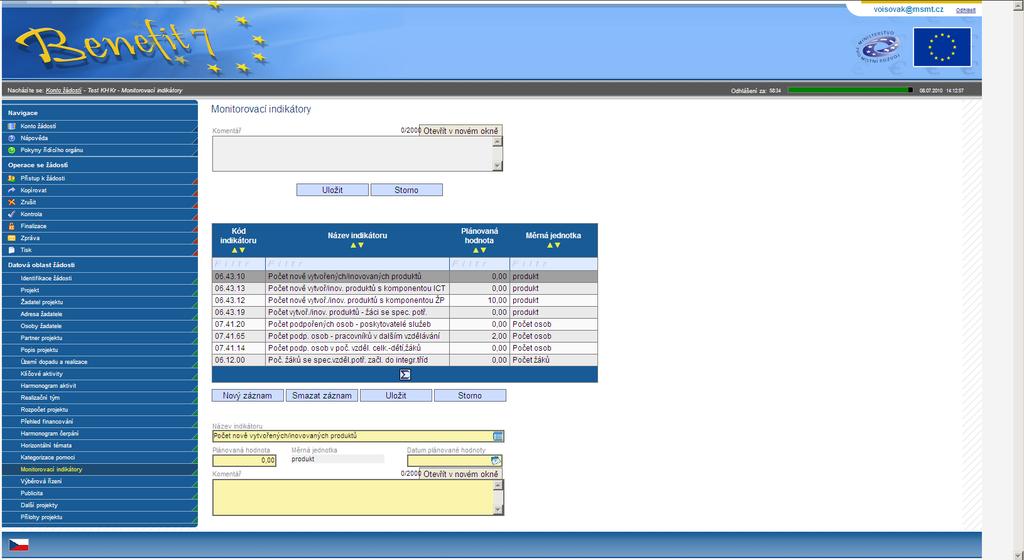Select row 'Počet nově vytvoř./inov. produktů s komponentou ŽP'
1024x560 pixels.
(x=405, y=300)
